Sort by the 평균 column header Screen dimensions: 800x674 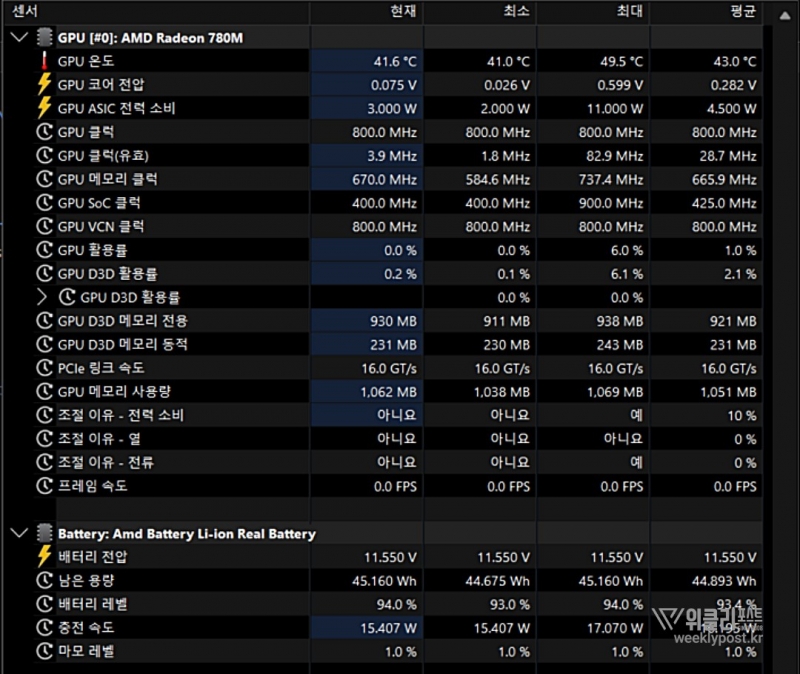coord(707,11)
